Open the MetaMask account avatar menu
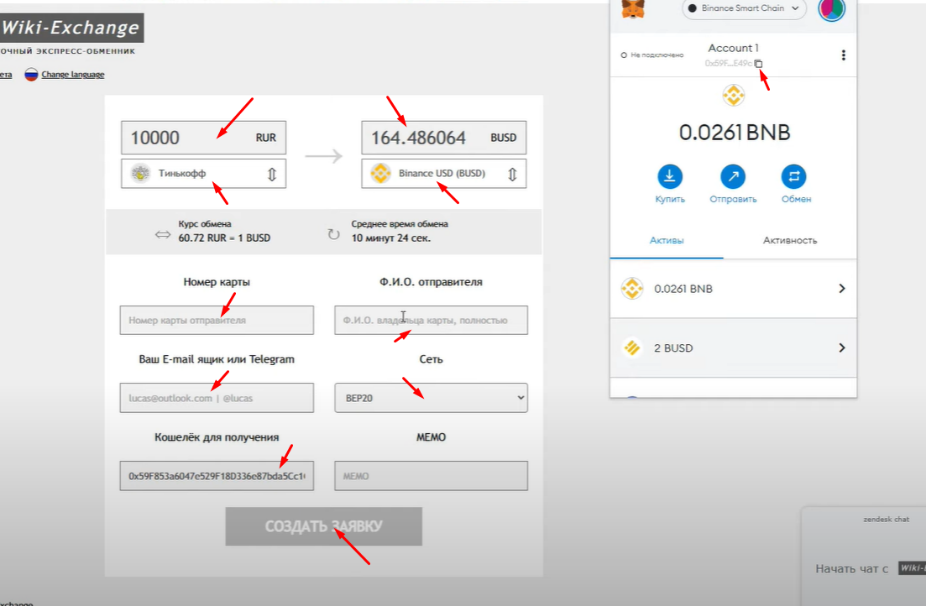 pyautogui.click(x=832, y=9)
